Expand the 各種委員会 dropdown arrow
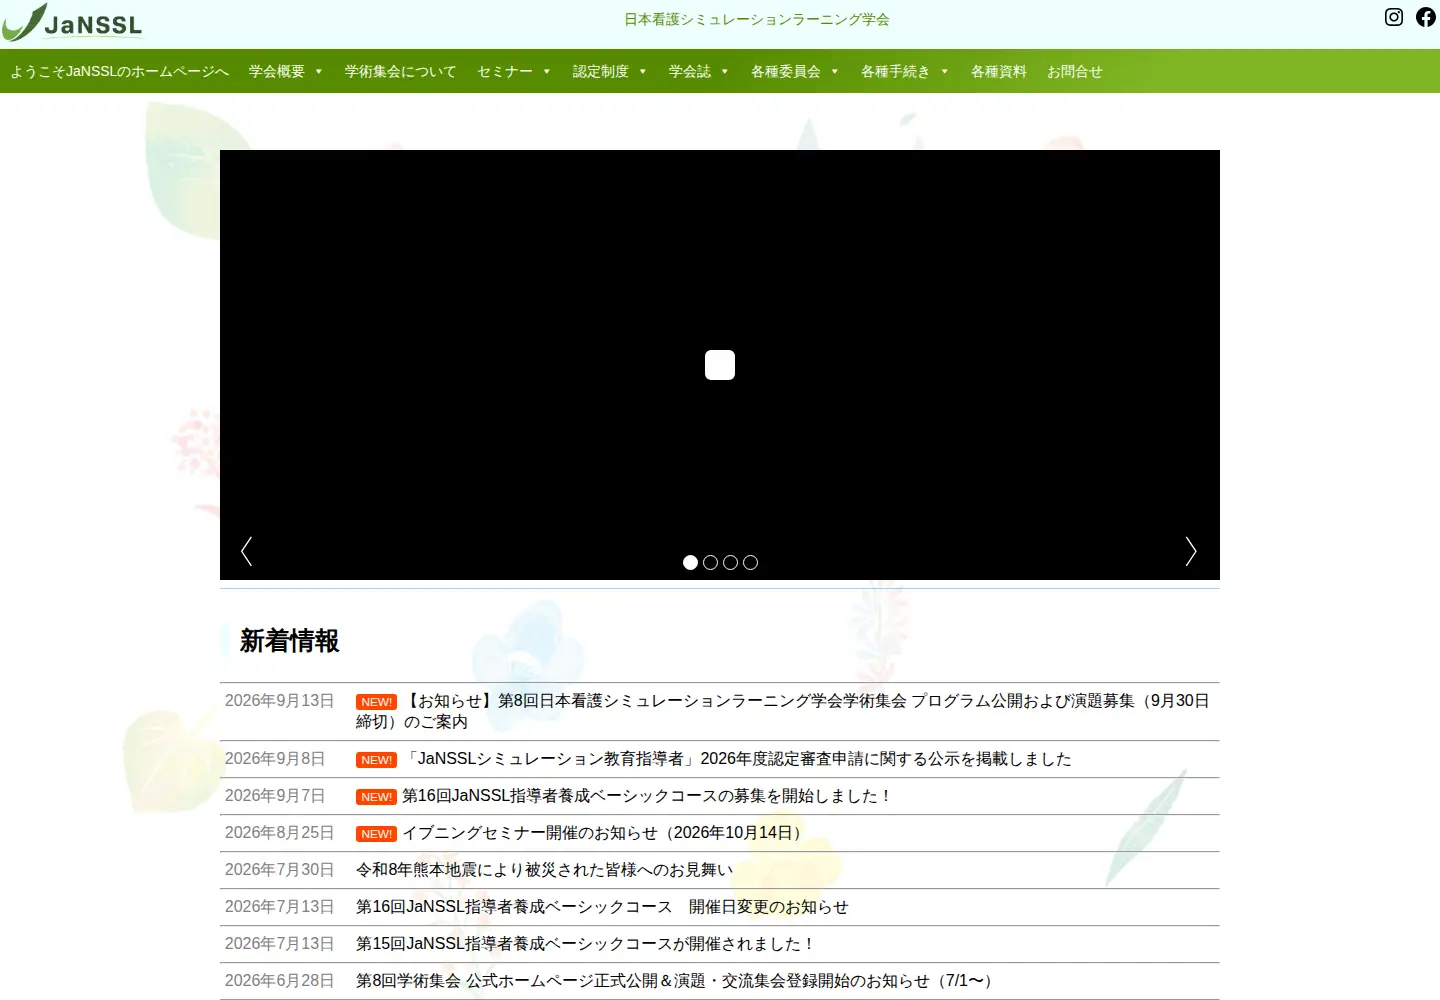The width and height of the screenshot is (1440, 1000). [835, 72]
